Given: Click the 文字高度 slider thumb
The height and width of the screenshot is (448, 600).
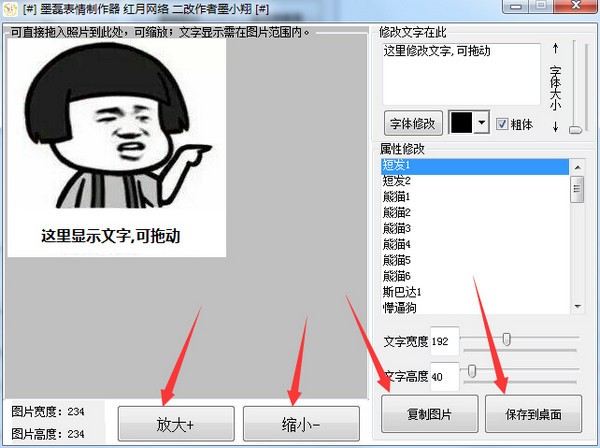Looking at the screenshot, I should 472,371.
